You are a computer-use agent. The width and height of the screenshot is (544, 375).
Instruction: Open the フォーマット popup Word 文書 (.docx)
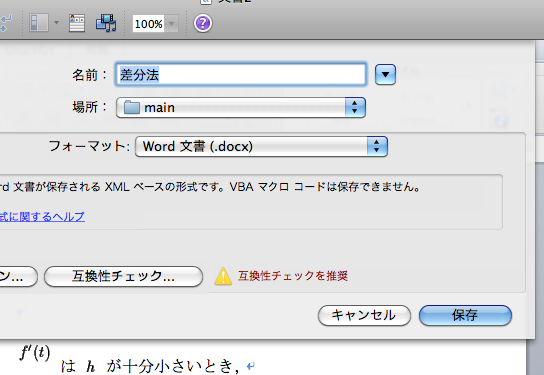(261, 146)
